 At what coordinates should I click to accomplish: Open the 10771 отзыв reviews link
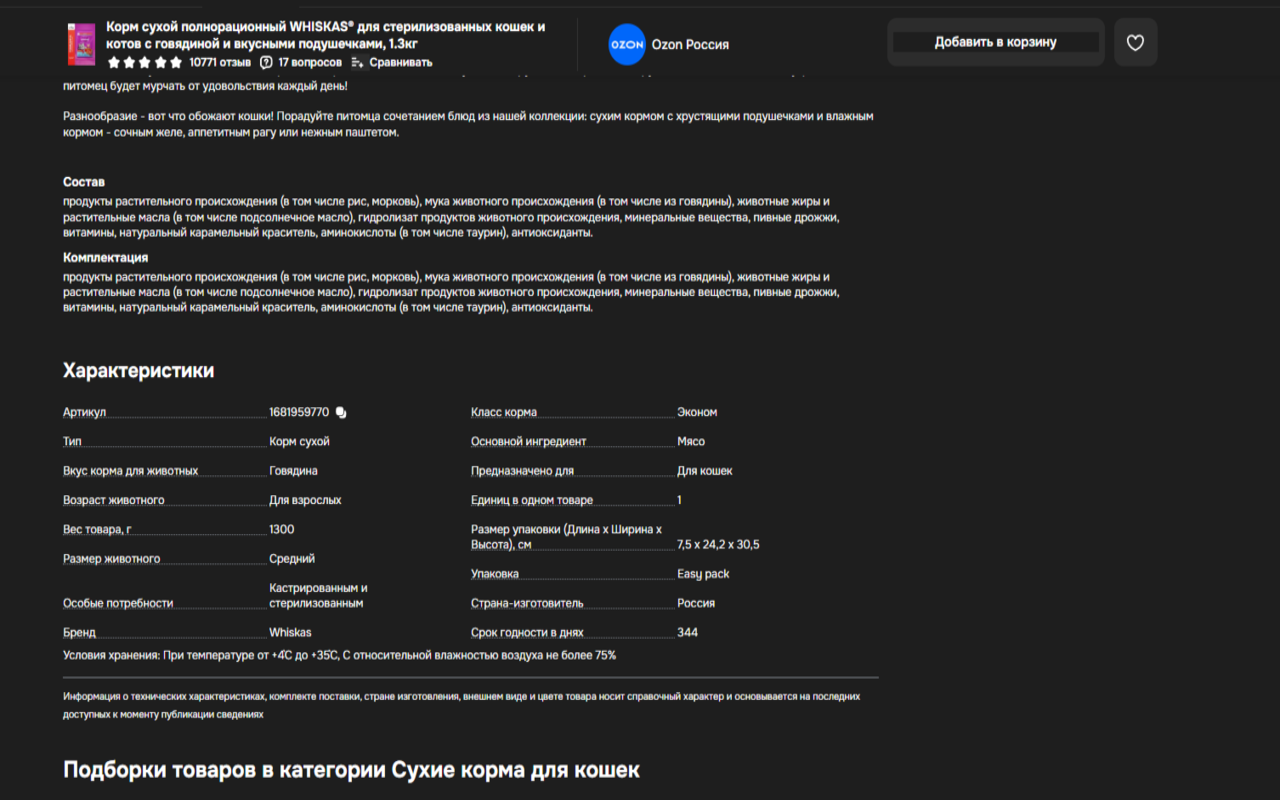point(220,62)
